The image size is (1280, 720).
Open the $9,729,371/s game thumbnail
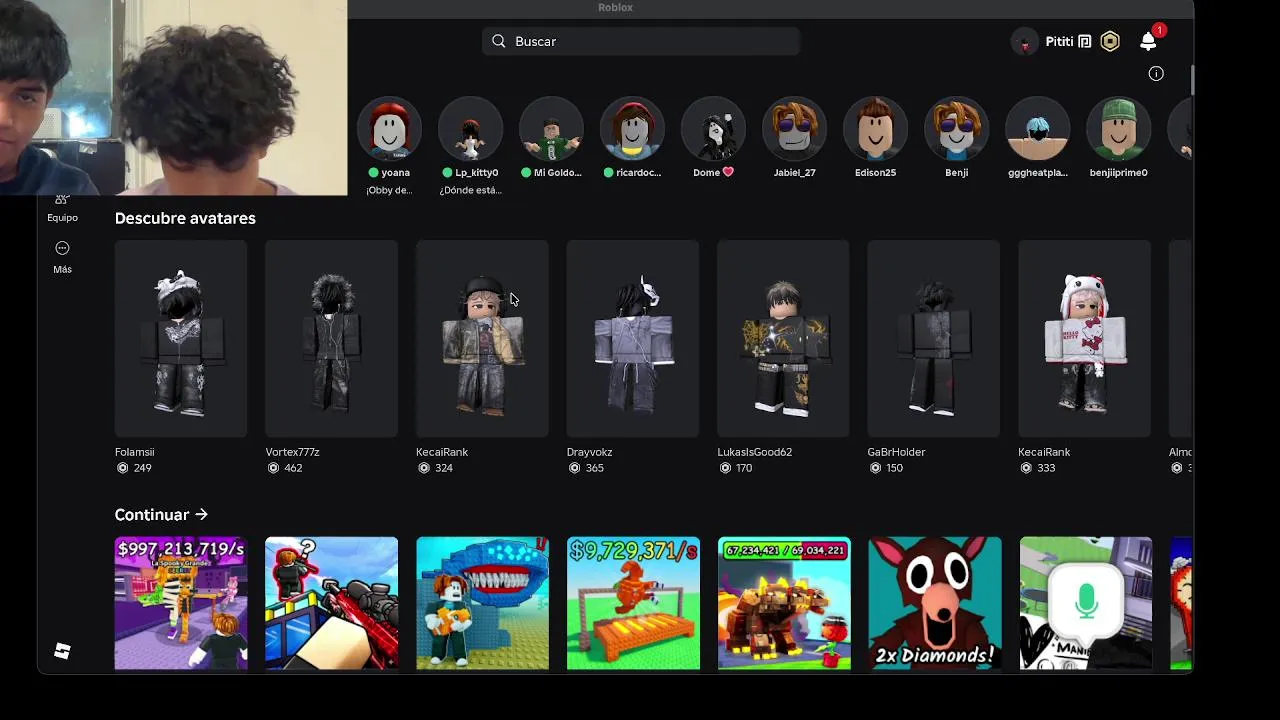[x=633, y=603]
